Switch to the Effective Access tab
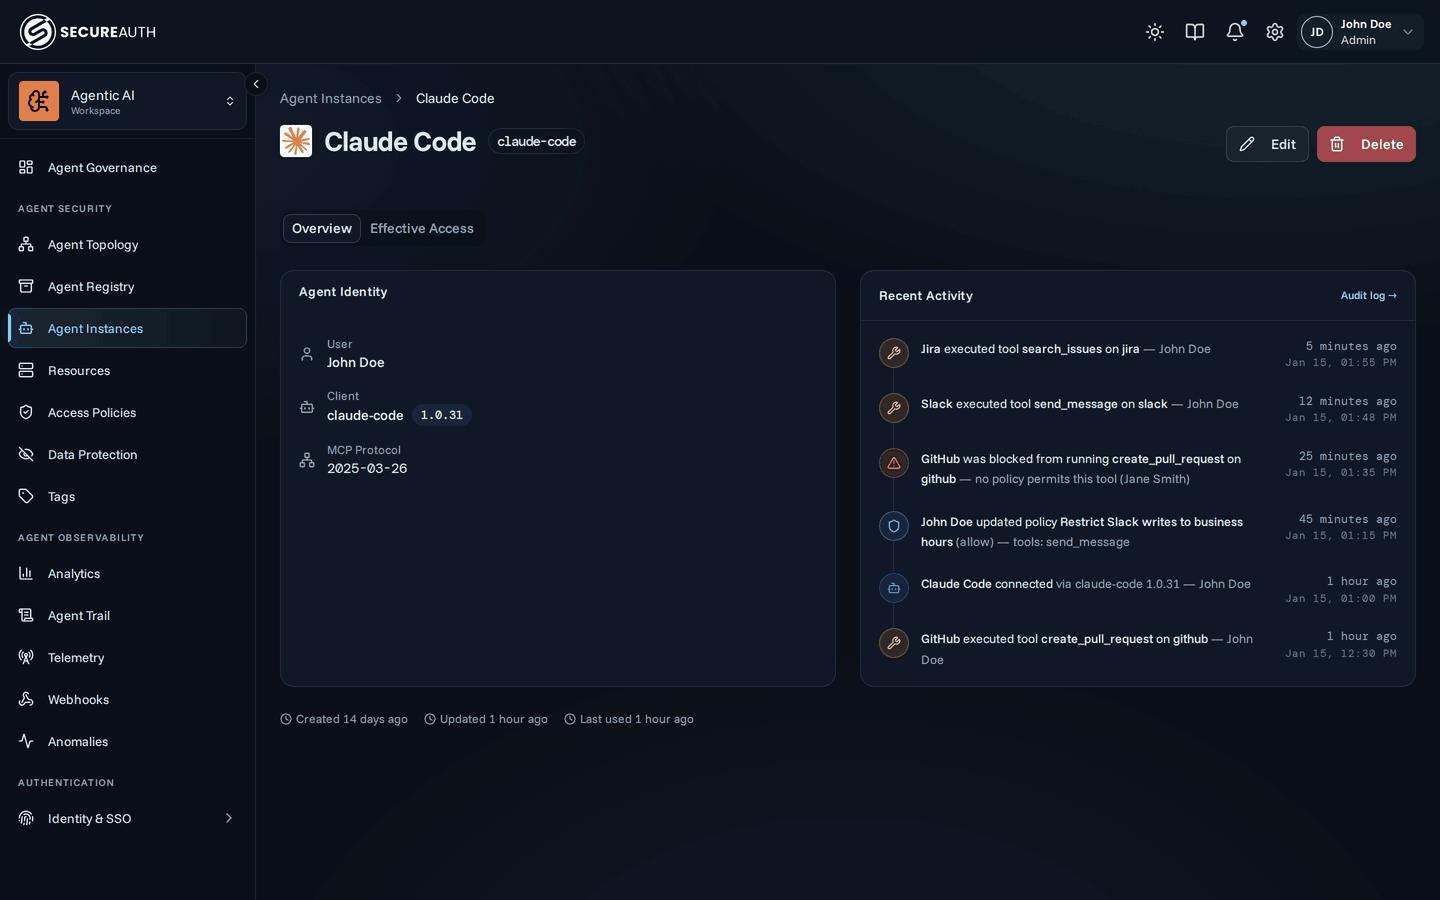The height and width of the screenshot is (900, 1440). click(x=422, y=228)
